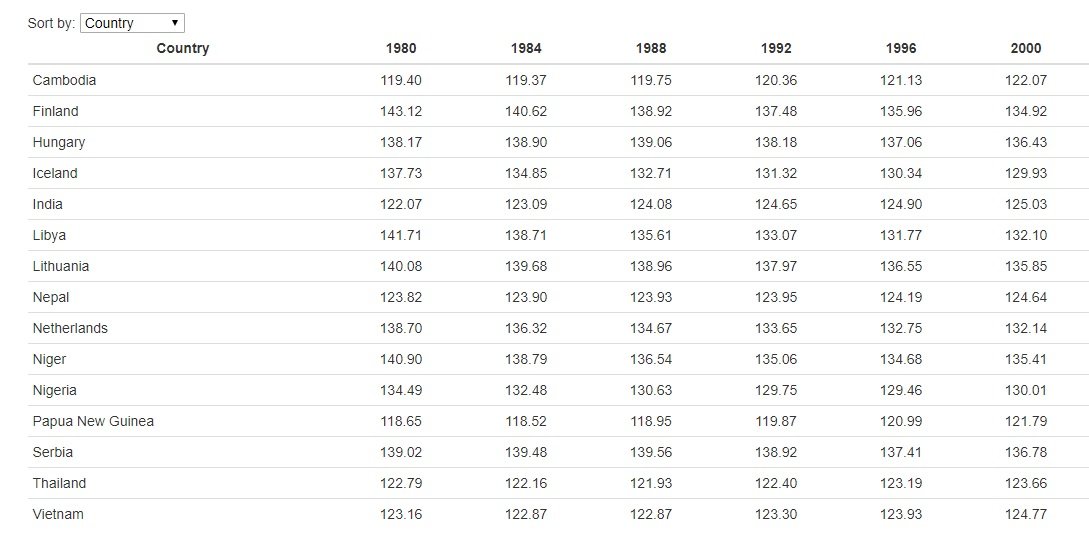The width and height of the screenshot is (1089, 535).
Task: Select the 1992 column header
Action: (x=776, y=48)
